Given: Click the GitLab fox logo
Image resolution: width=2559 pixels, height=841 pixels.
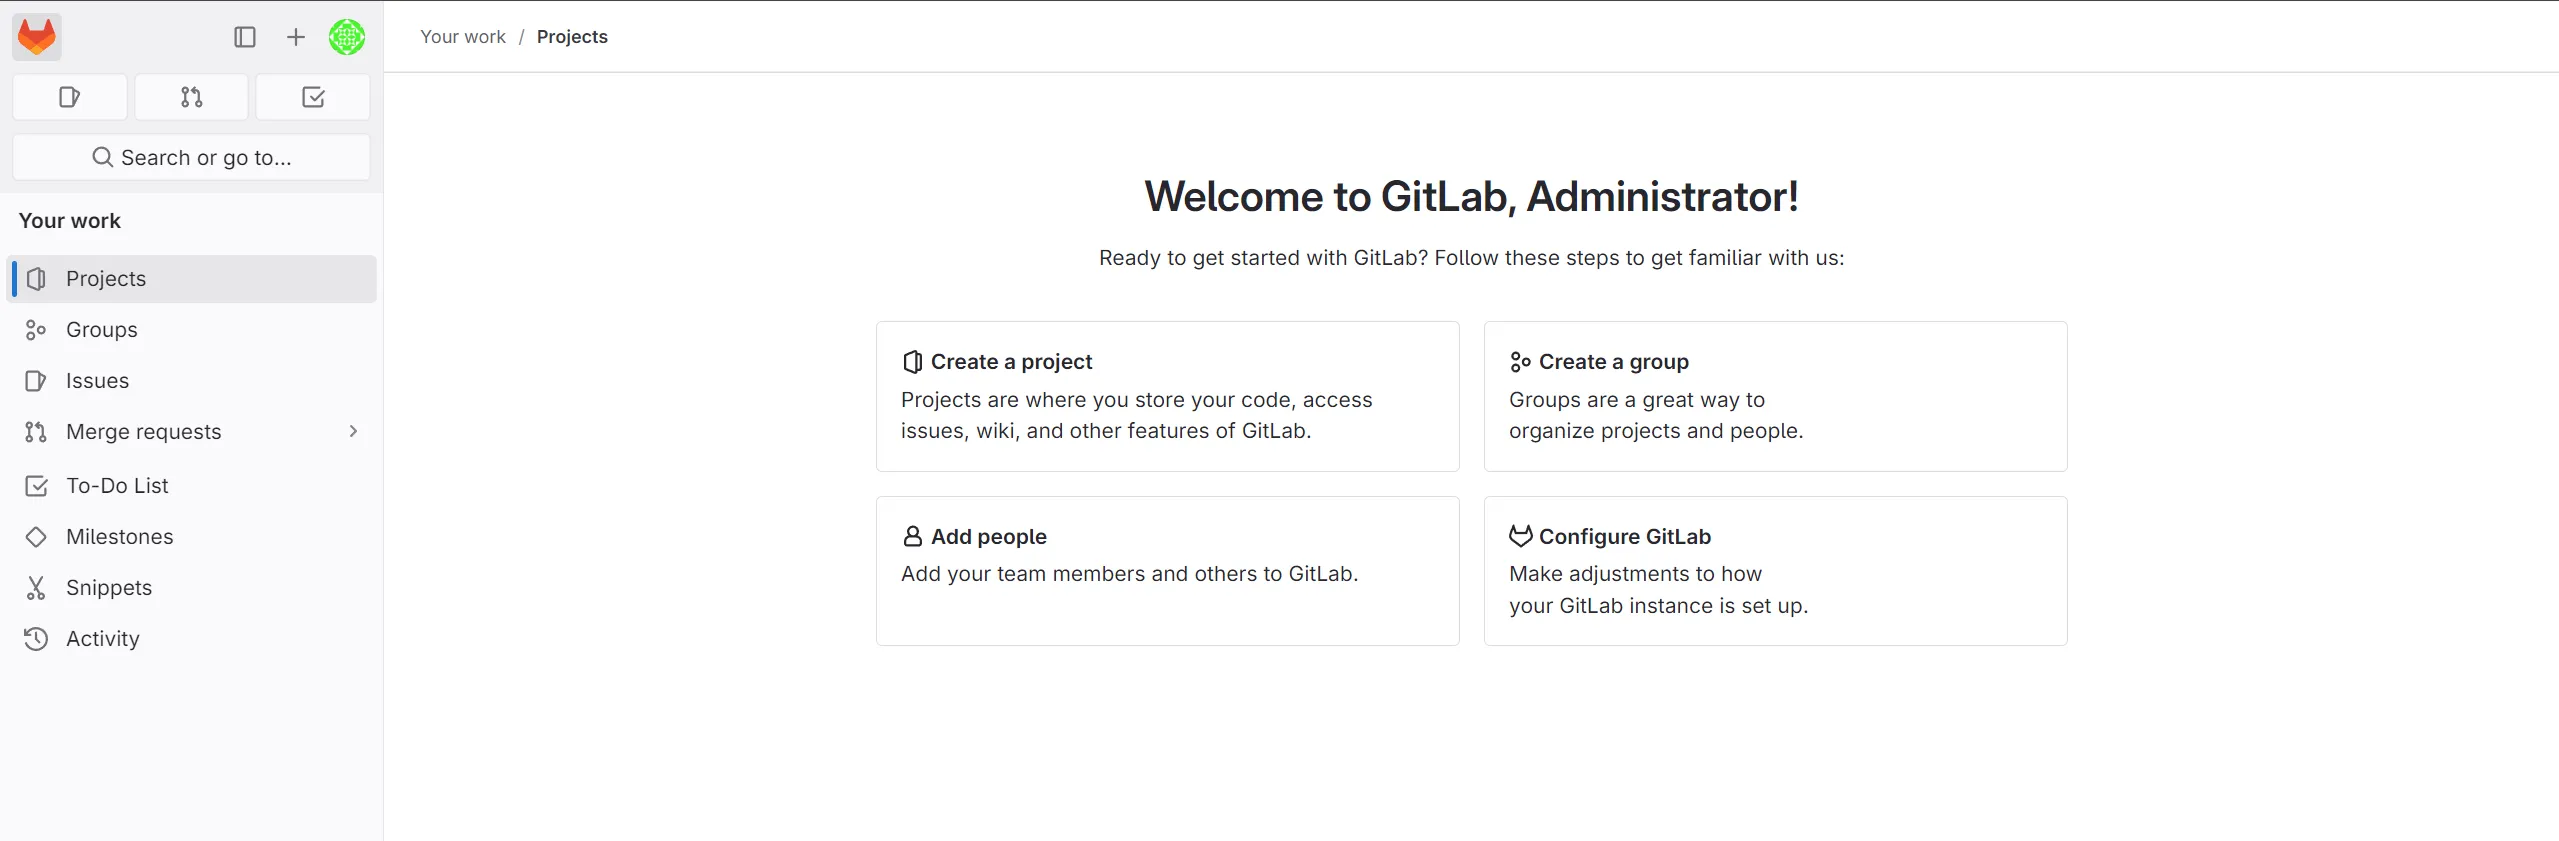Looking at the screenshot, I should [x=37, y=37].
